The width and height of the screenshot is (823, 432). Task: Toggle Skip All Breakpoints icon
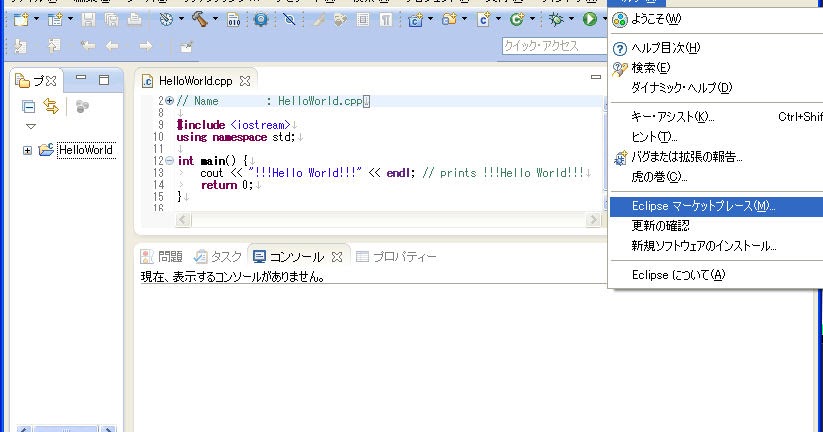pos(289,20)
